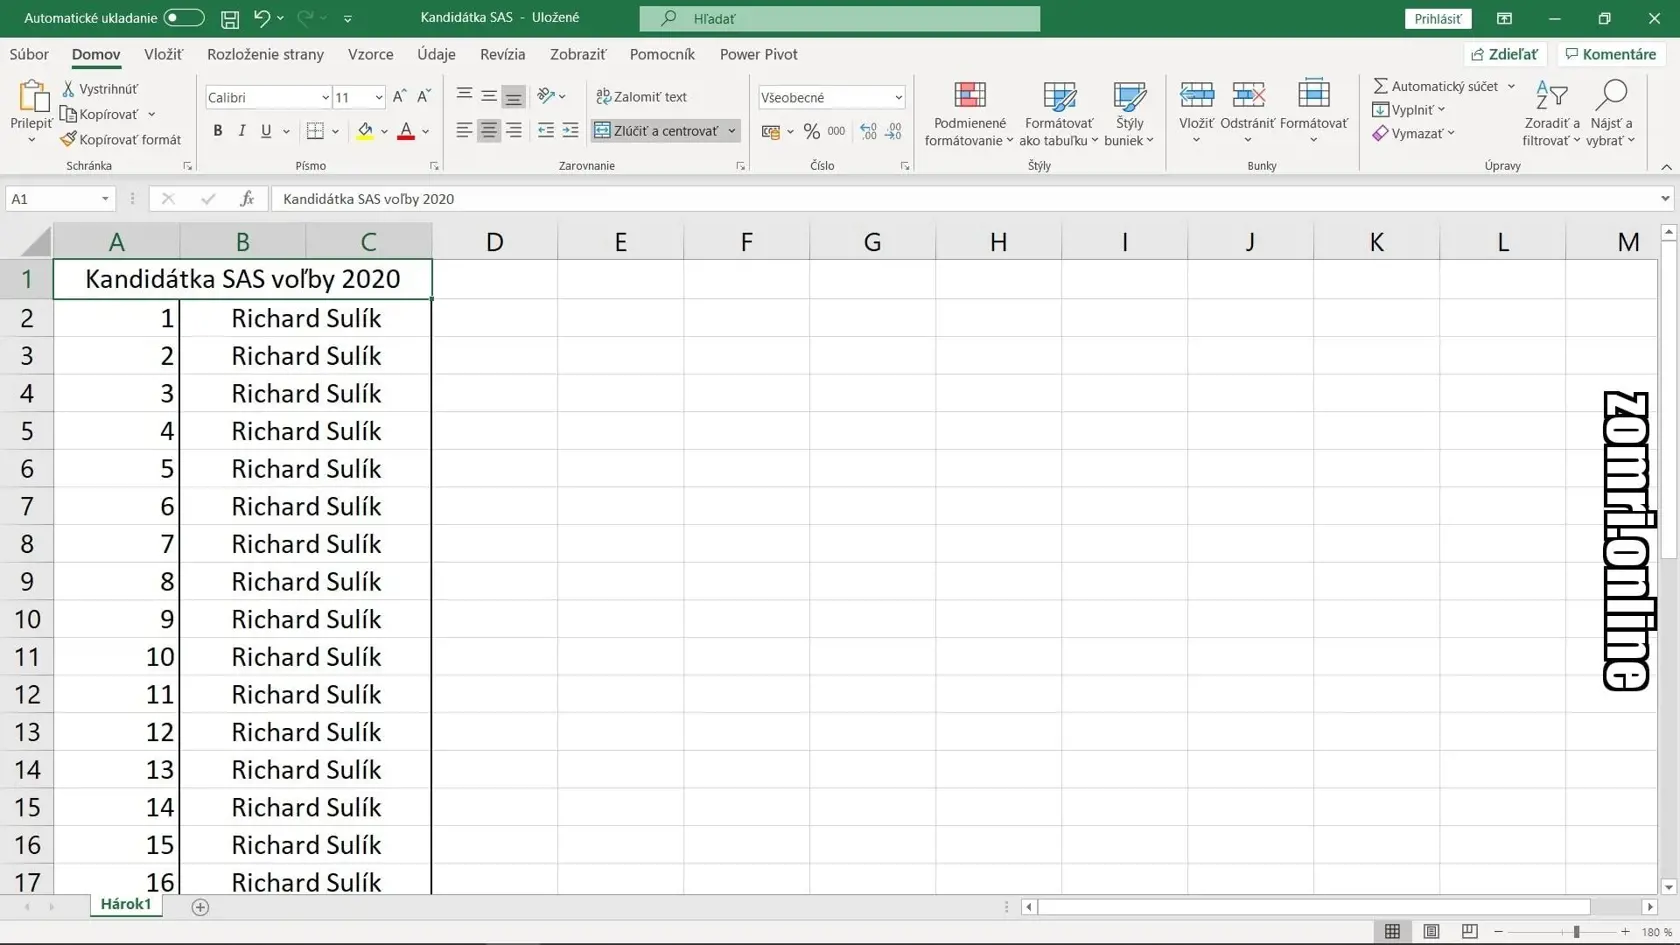Align text right
The width and height of the screenshot is (1680, 945).
pos(514,131)
